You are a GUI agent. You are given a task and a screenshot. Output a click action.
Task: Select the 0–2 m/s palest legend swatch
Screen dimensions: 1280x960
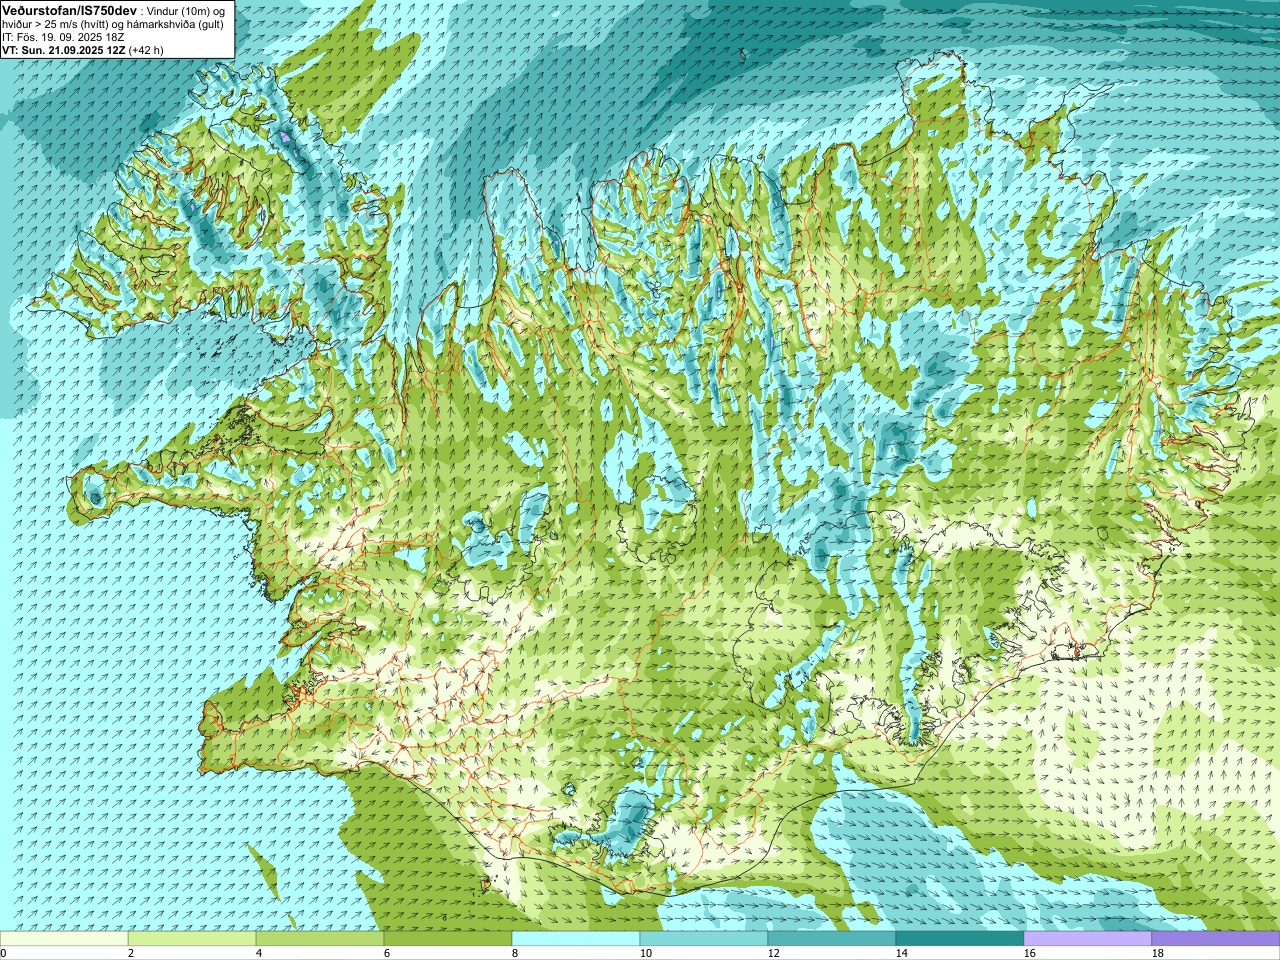[x=64, y=939]
